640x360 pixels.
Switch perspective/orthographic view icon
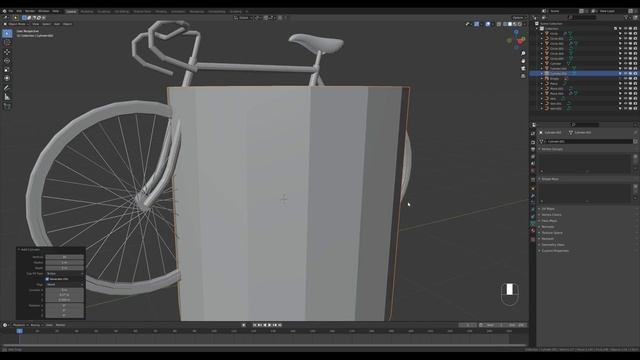(x=523, y=76)
